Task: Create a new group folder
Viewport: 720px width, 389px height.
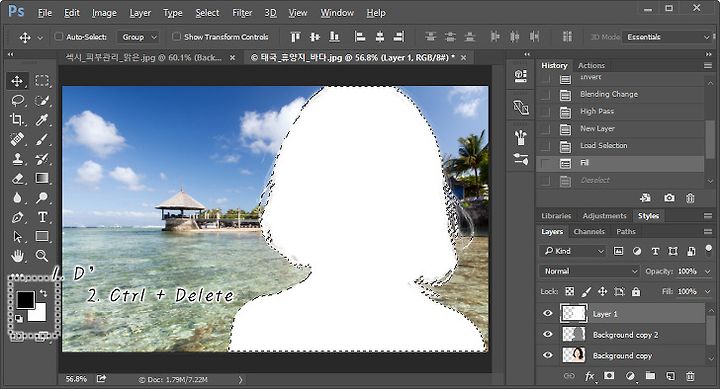Action: [x=650, y=376]
